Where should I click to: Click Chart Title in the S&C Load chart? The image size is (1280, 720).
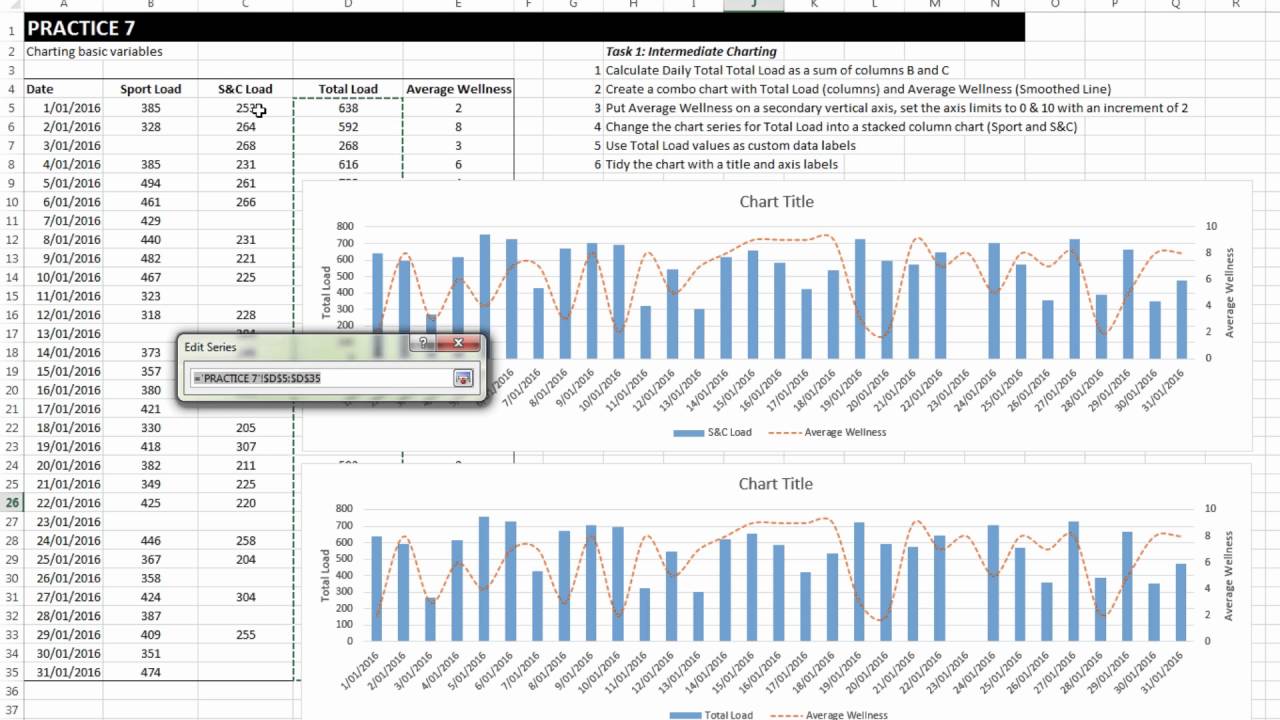(x=776, y=202)
